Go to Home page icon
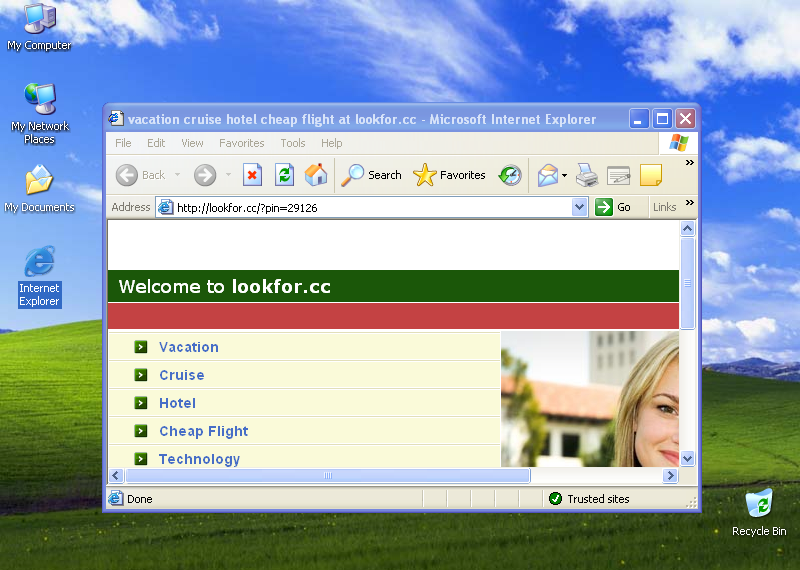Screen dimensions: 800x570 coord(316,175)
